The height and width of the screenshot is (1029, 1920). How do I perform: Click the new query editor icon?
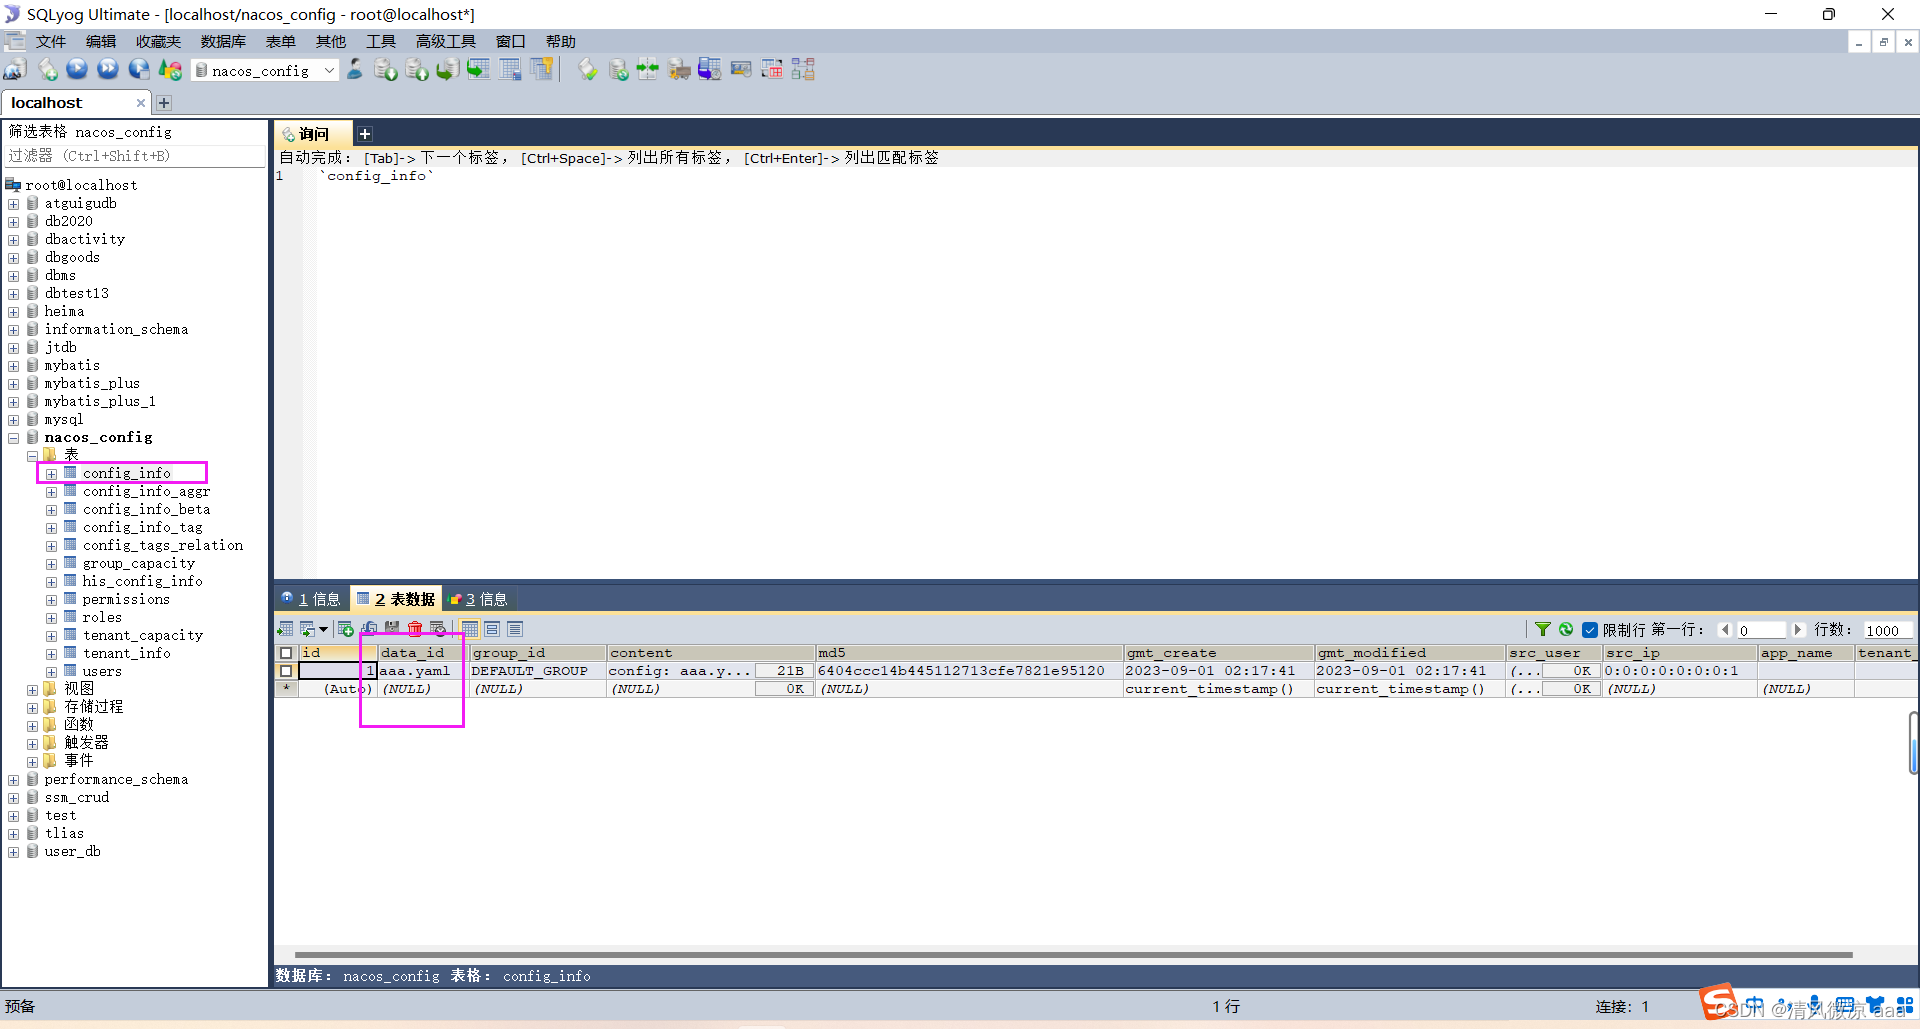[47, 70]
